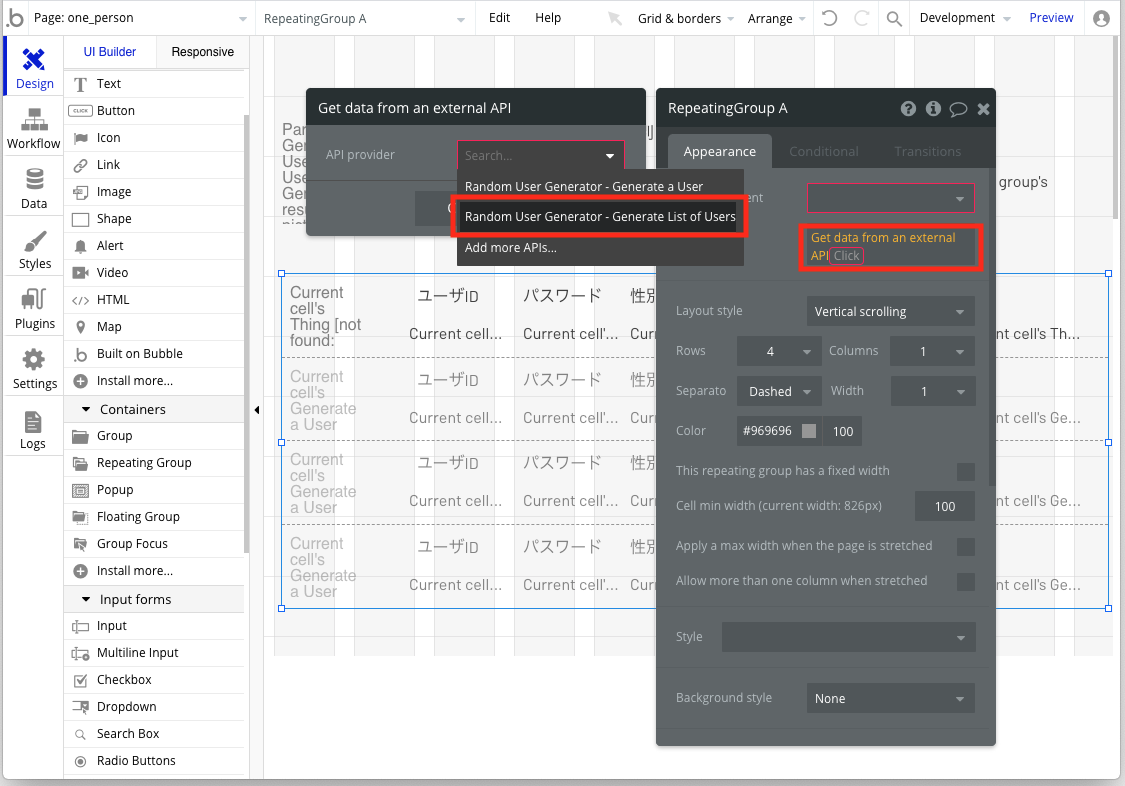1125x786 pixels.
Task: Select the Map element tool
Action: click(154, 327)
